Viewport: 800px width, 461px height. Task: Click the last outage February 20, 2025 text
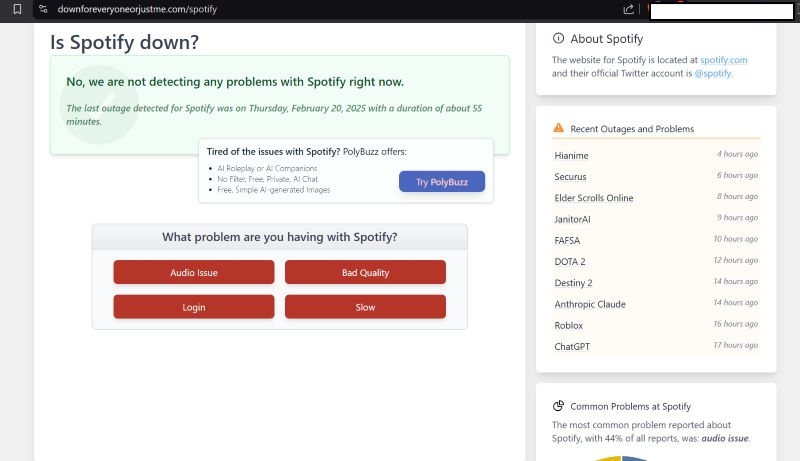pos(274,115)
